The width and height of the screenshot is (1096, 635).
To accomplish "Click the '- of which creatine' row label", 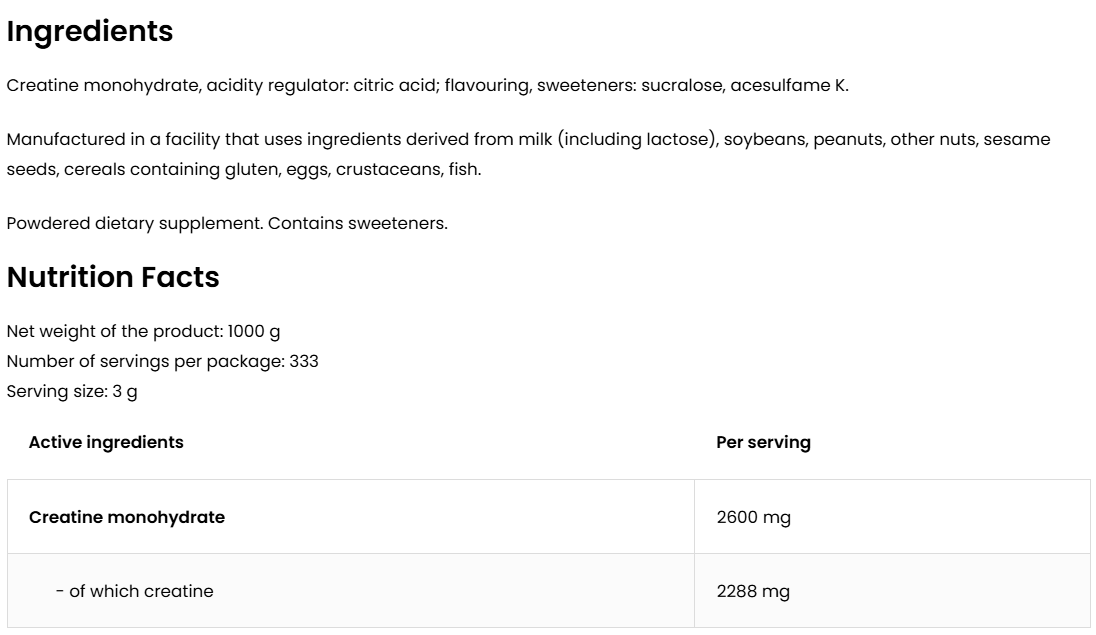I will click(x=134, y=592).
